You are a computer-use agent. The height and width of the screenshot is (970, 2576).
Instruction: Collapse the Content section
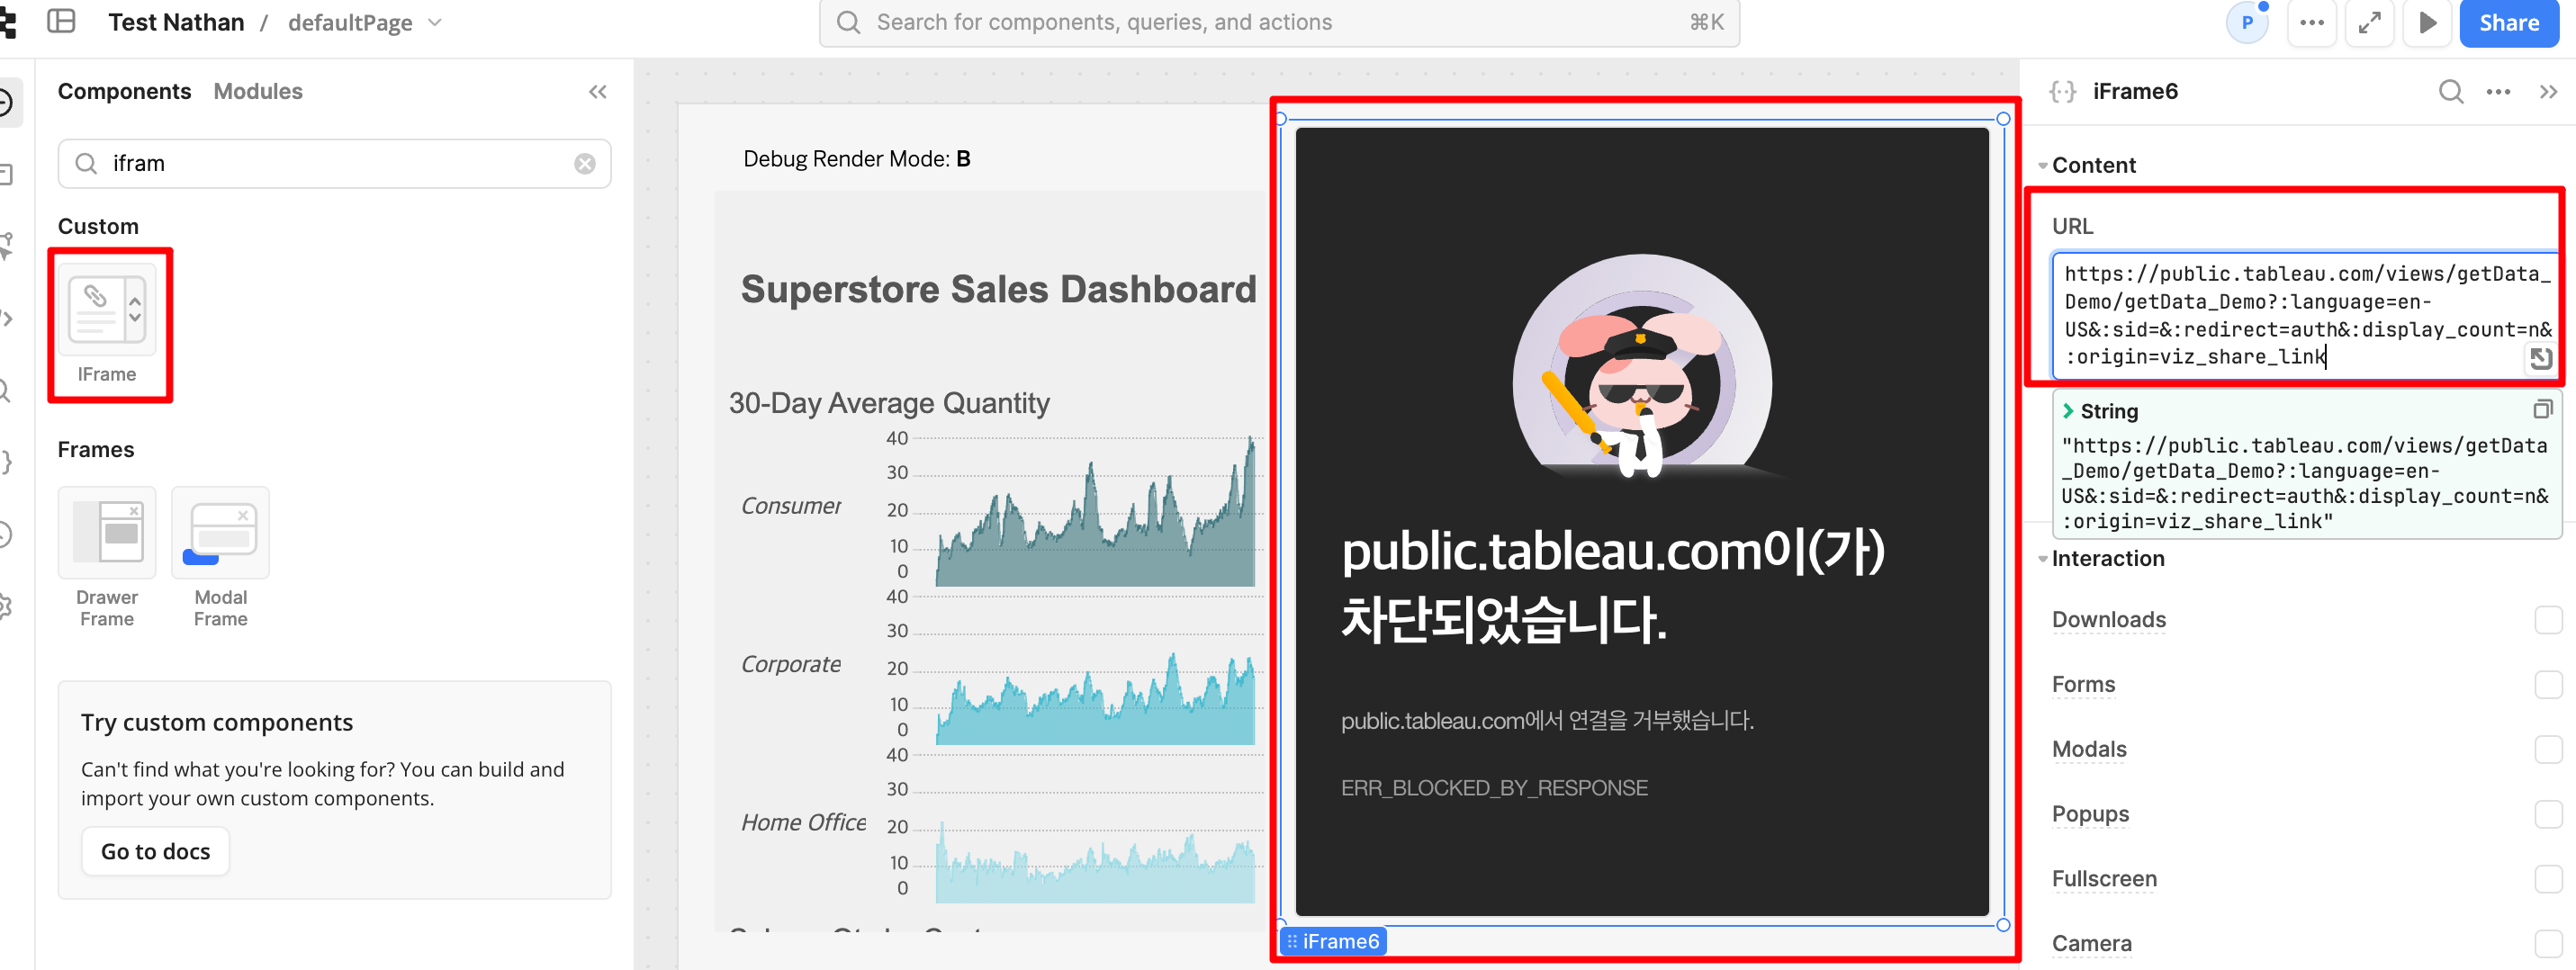coord(2043,166)
